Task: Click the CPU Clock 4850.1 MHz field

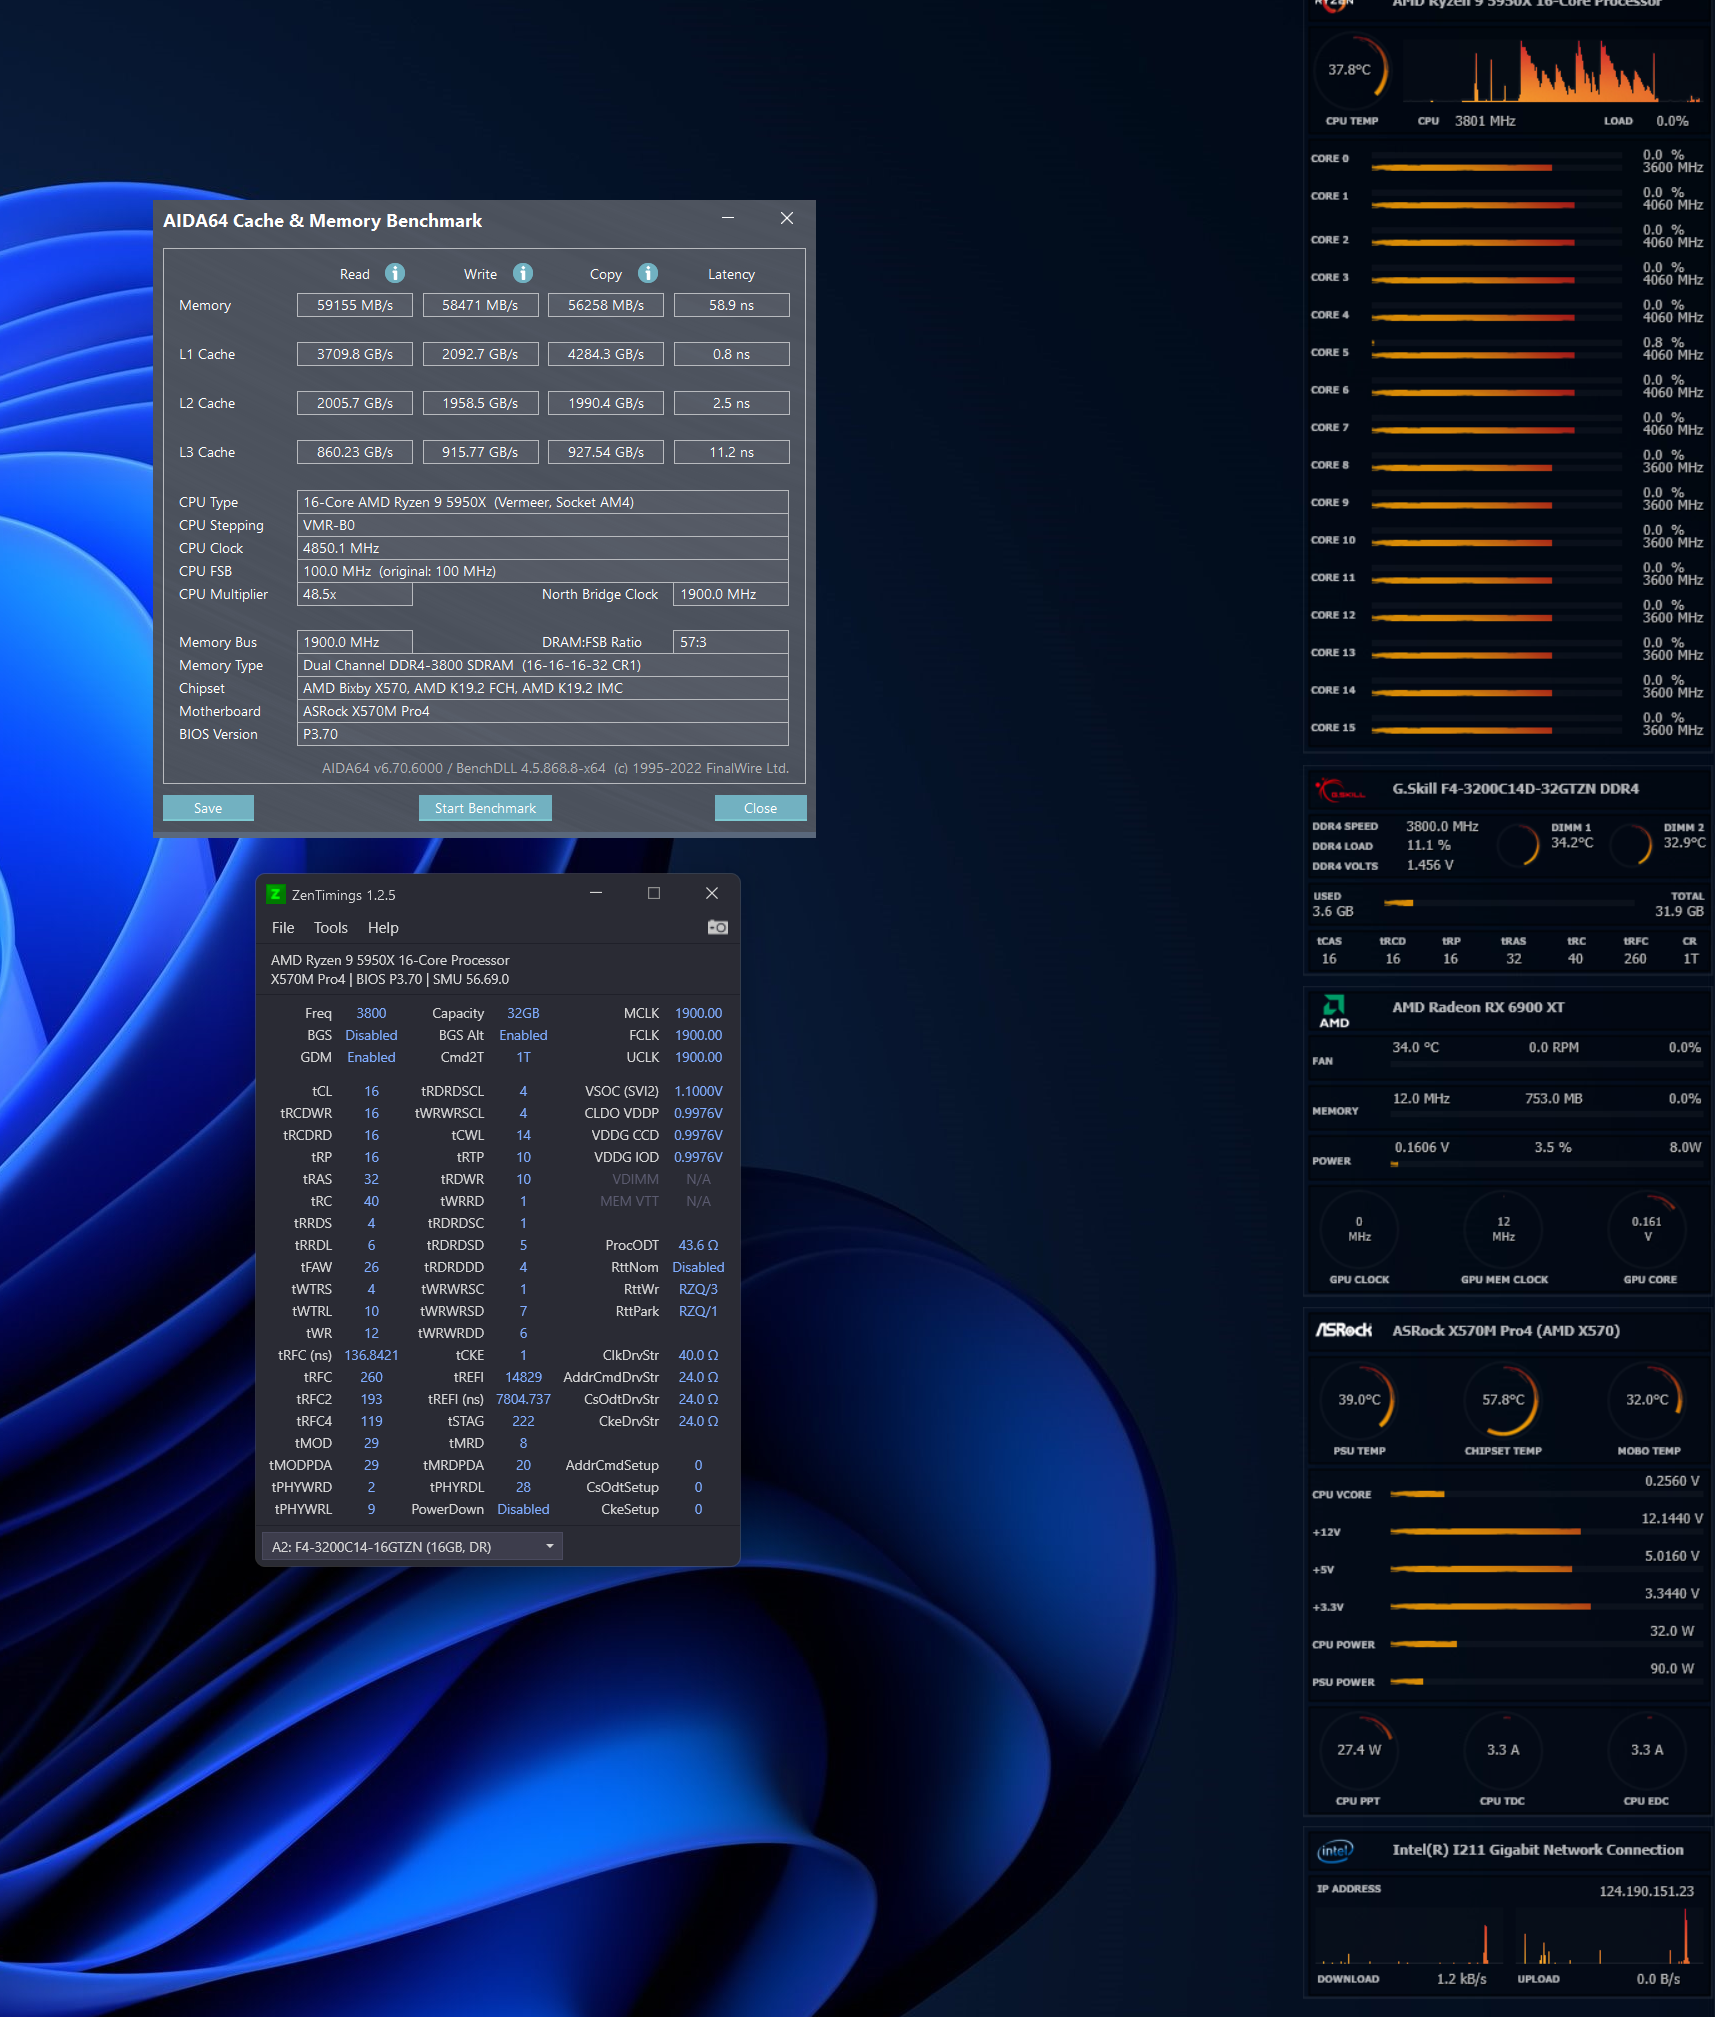Action: pyautogui.click(x=543, y=548)
